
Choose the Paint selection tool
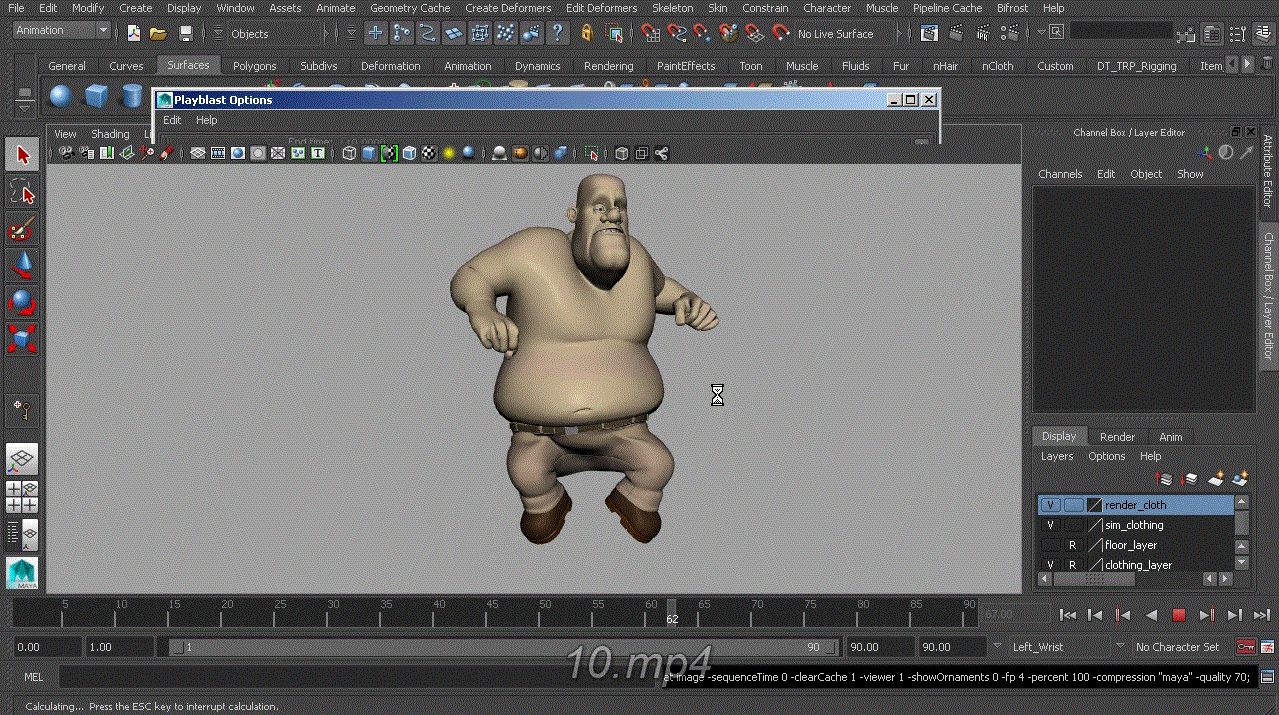(x=22, y=228)
